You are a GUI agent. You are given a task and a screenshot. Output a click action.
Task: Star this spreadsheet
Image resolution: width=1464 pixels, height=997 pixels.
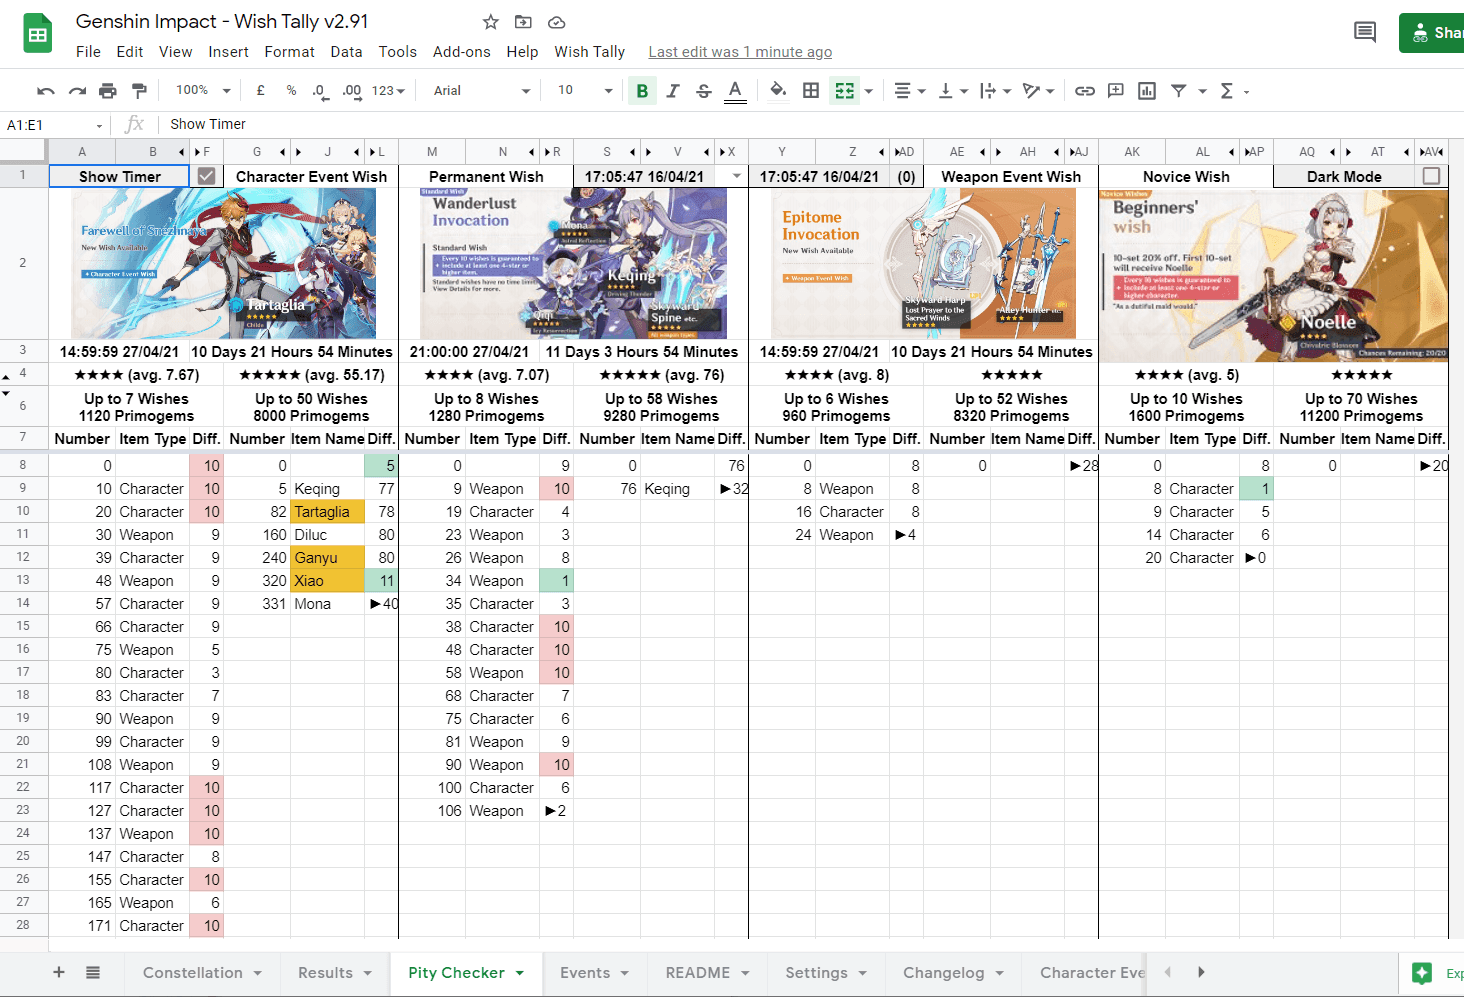[490, 22]
